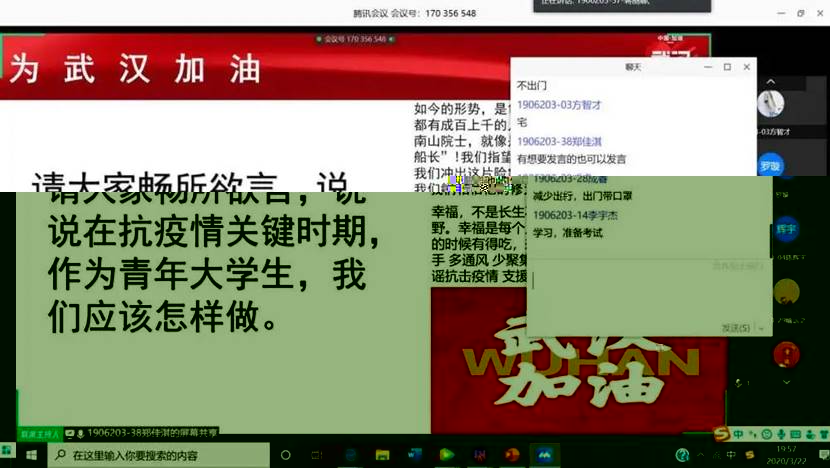The width and height of the screenshot is (830, 468).
Task: Open the green play video app on taskbar
Action: [447, 455]
